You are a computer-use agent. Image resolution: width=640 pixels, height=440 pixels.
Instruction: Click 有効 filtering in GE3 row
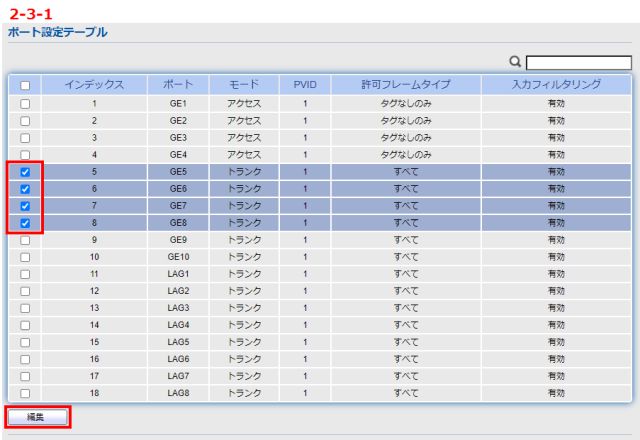[x=556, y=138]
